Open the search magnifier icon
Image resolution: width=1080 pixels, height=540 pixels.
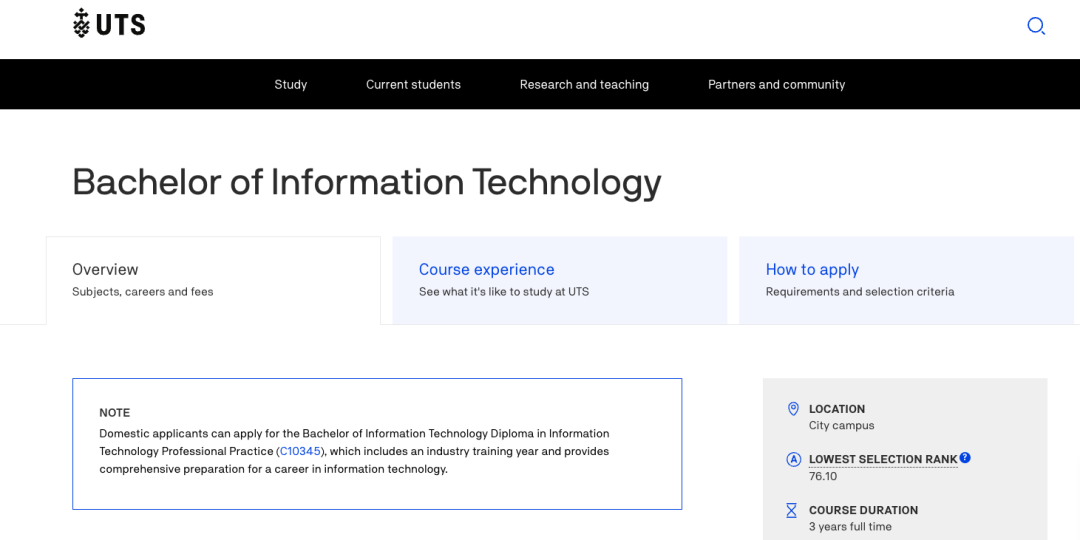(1036, 26)
